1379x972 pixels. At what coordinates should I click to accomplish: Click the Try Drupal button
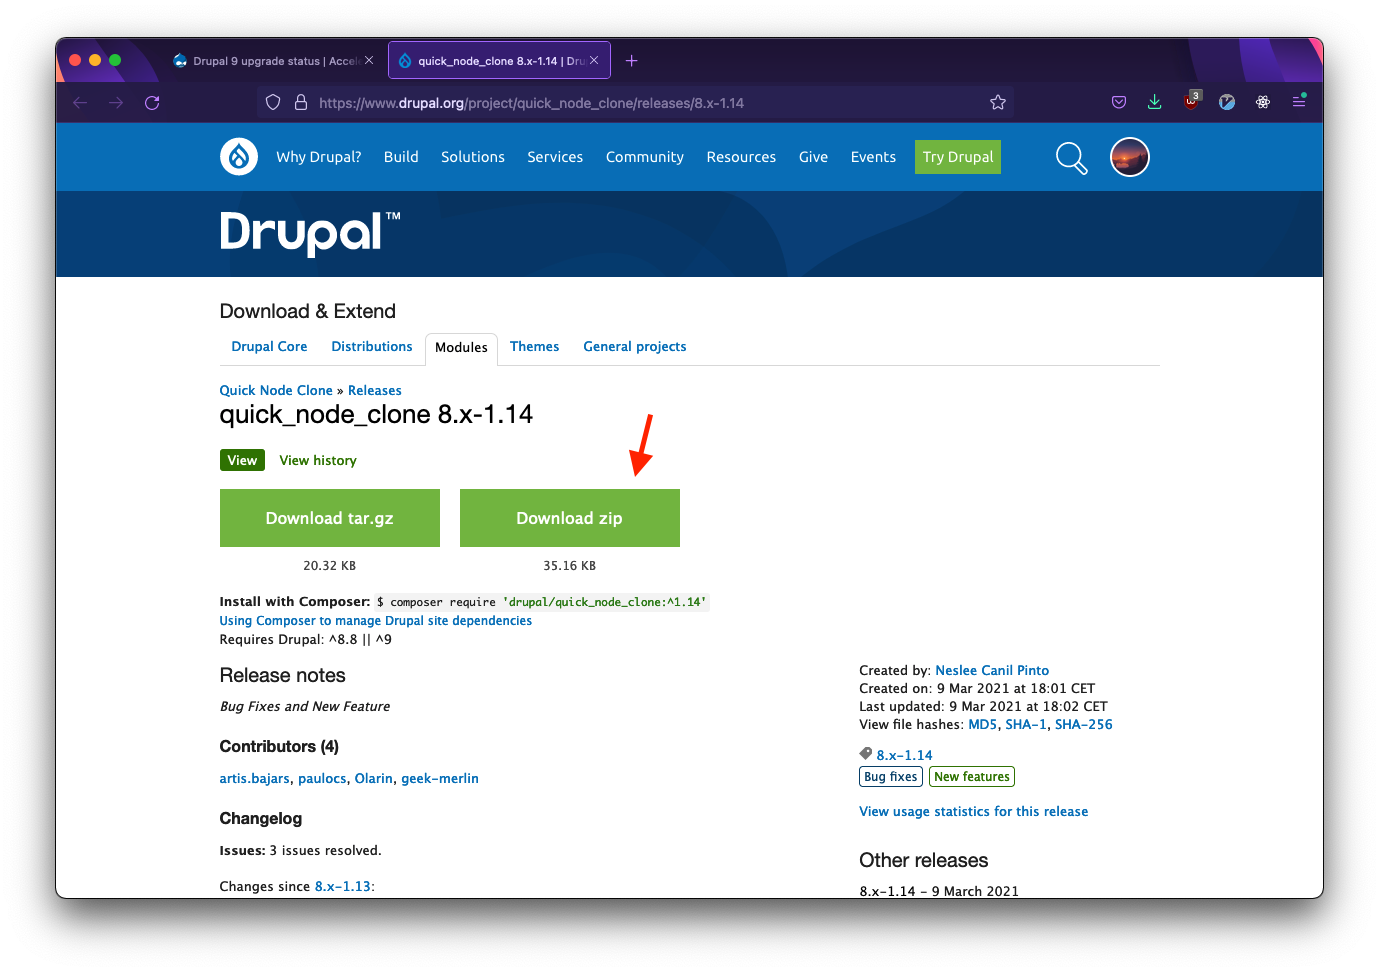(x=958, y=157)
